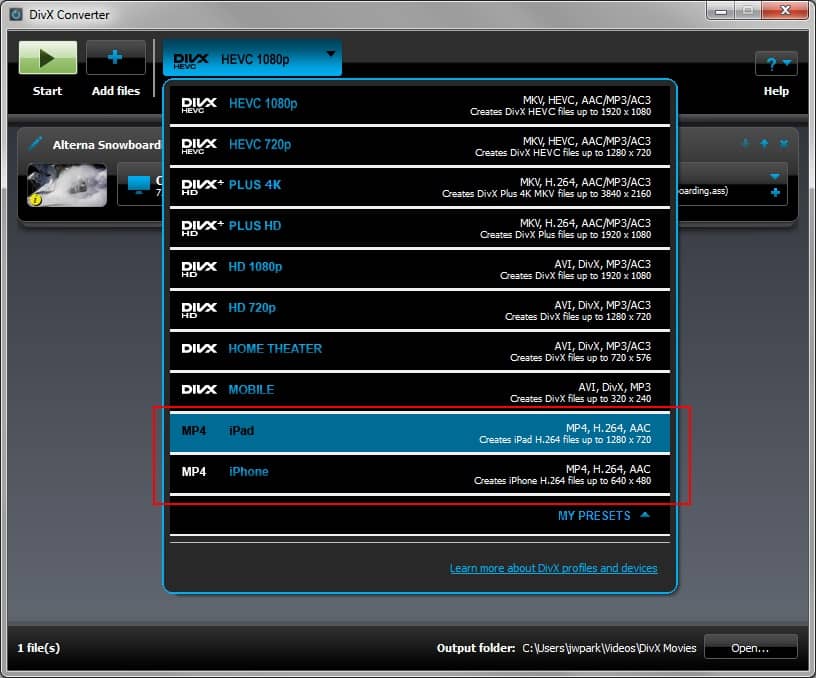Collapse the HEVC 1080p profile dropdown header

tap(252, 59)
